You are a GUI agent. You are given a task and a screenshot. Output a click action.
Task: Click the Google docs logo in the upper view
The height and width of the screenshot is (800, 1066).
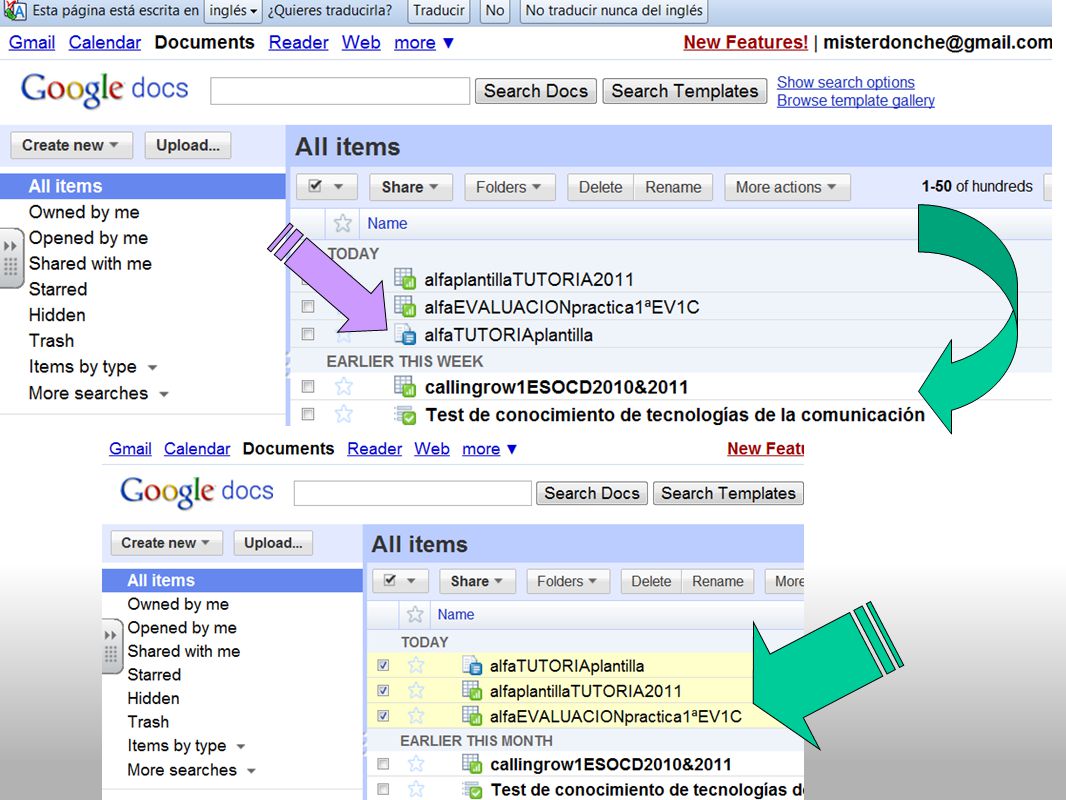pos(104,89)
